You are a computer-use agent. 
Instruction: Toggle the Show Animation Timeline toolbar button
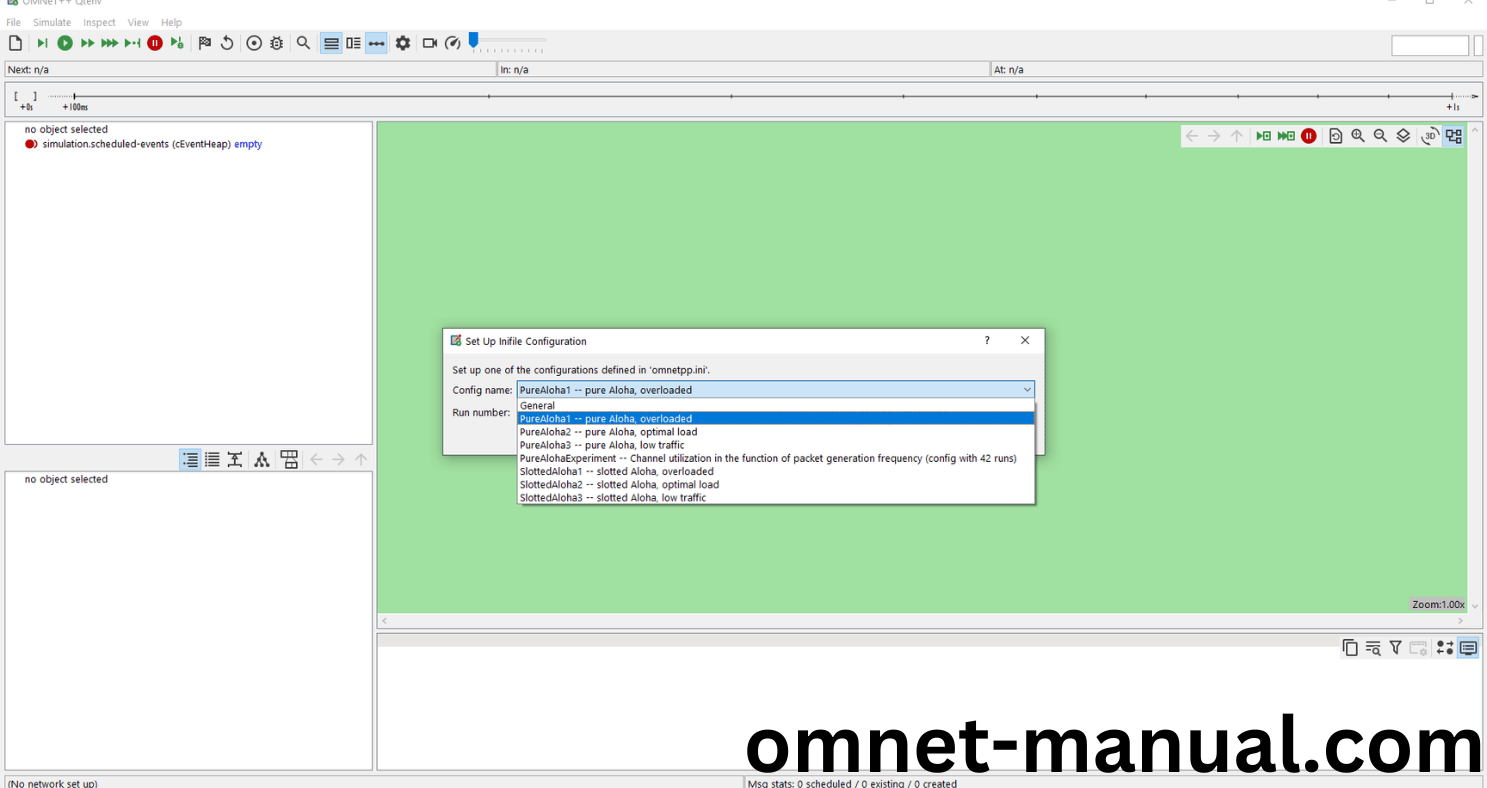[x=376, y=43]
